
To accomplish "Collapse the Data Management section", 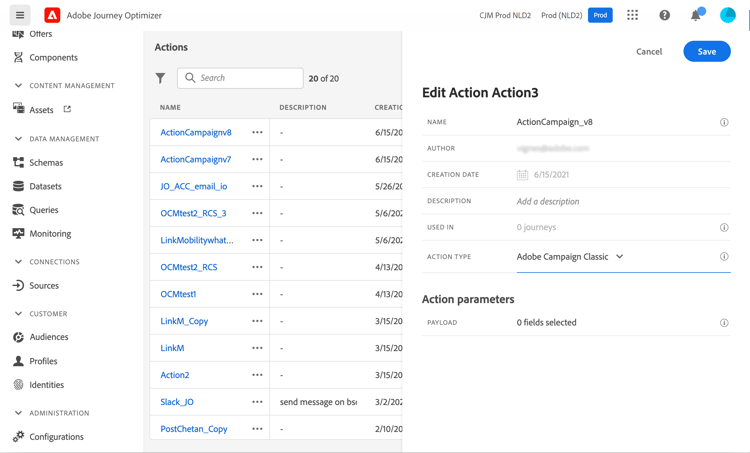I will pos(18,139).
